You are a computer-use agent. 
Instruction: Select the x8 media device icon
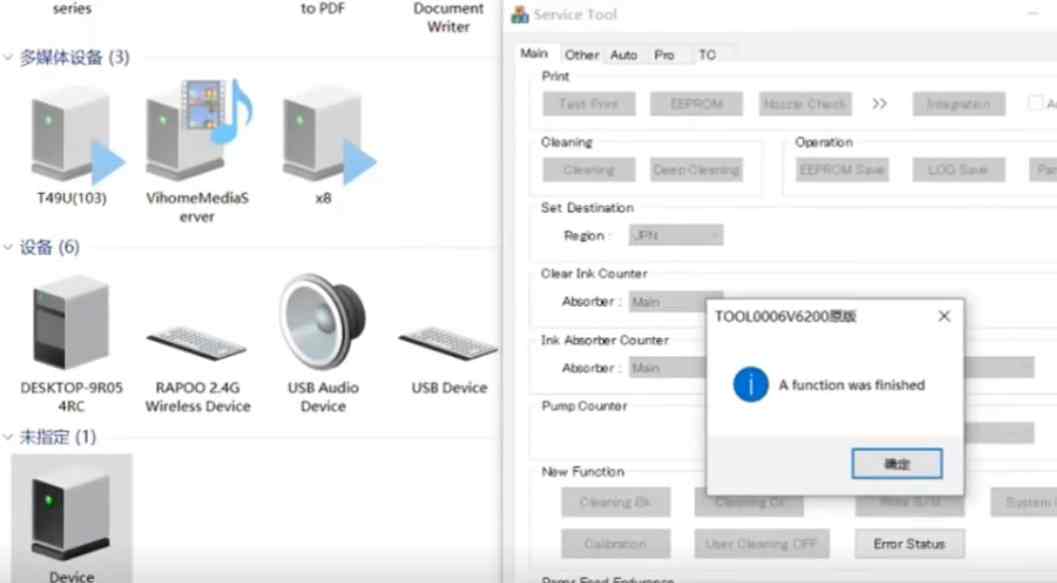[x=323, y=135]
